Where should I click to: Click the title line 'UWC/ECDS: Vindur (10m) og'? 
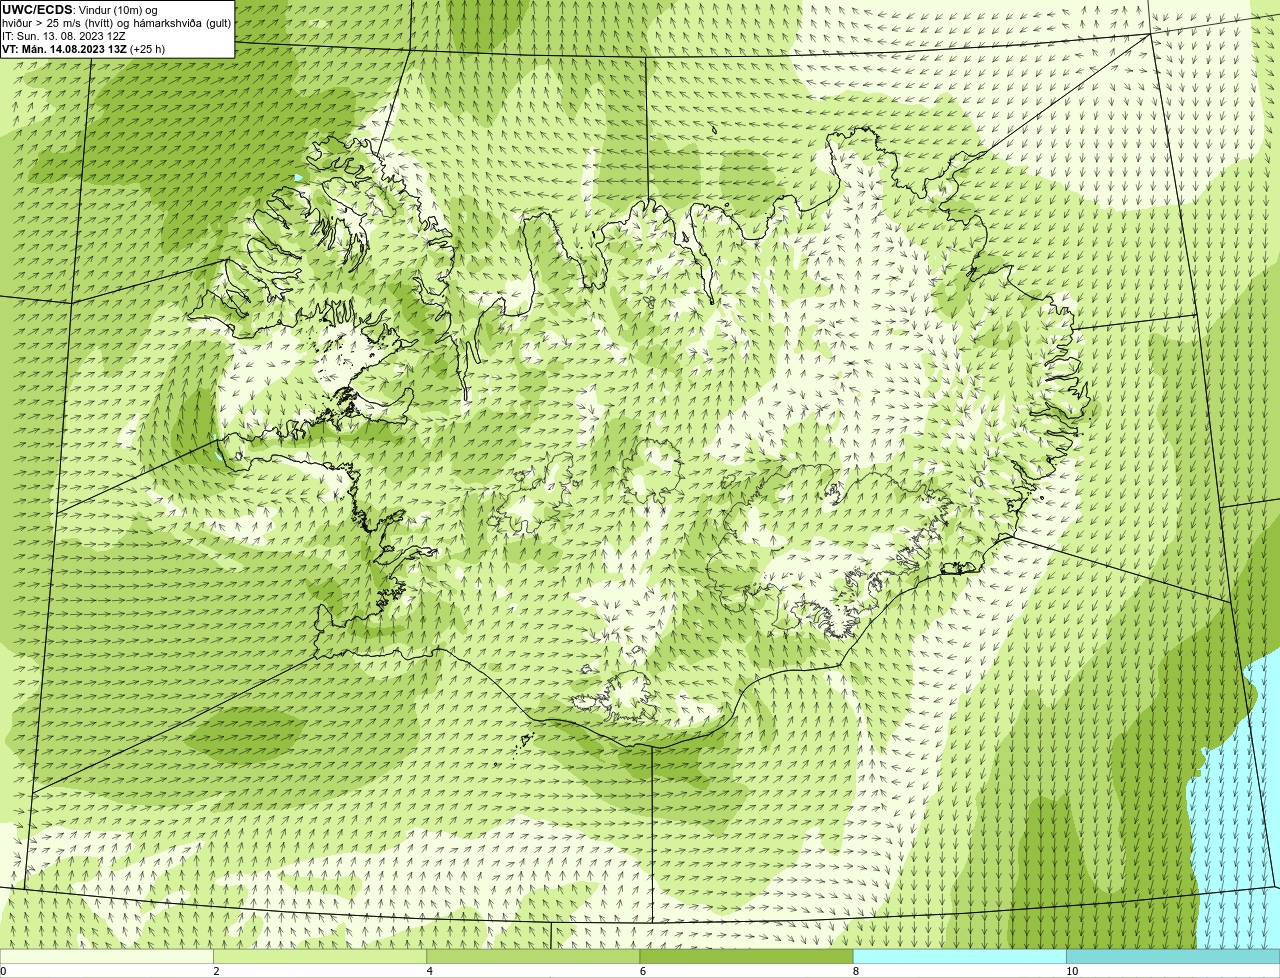pyautogui.click(x=80, y=9)
